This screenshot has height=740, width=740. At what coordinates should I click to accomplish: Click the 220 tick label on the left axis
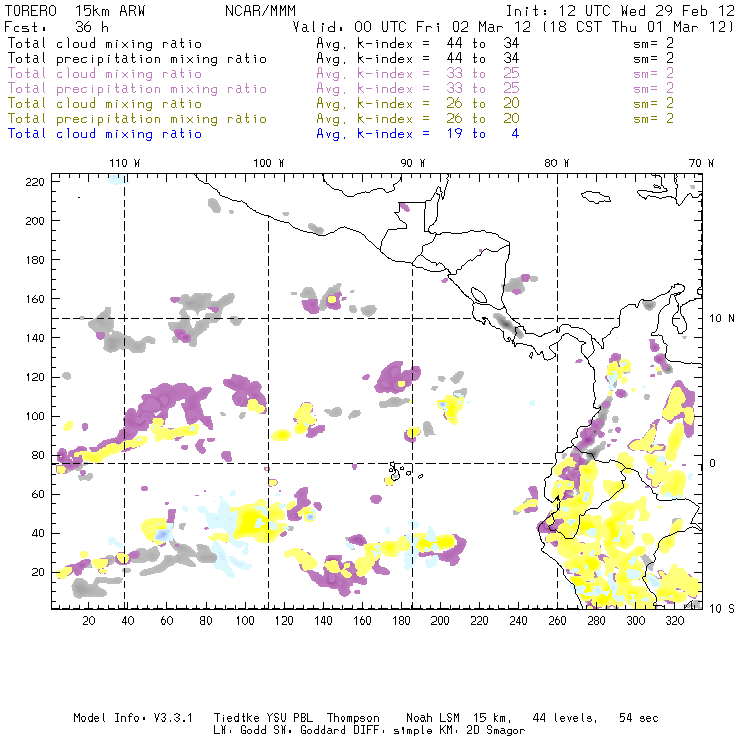pyautogui.click(x=35, y=182)
